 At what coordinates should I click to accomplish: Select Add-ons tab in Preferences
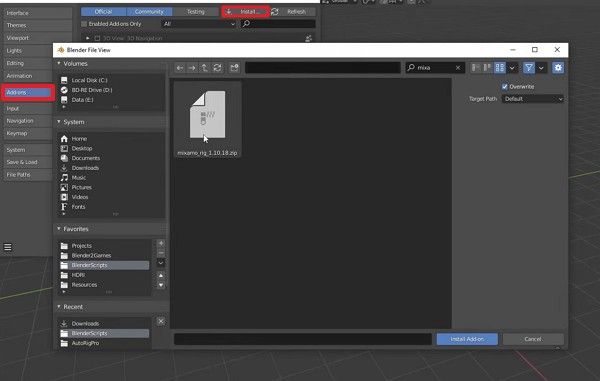[28, 93]
